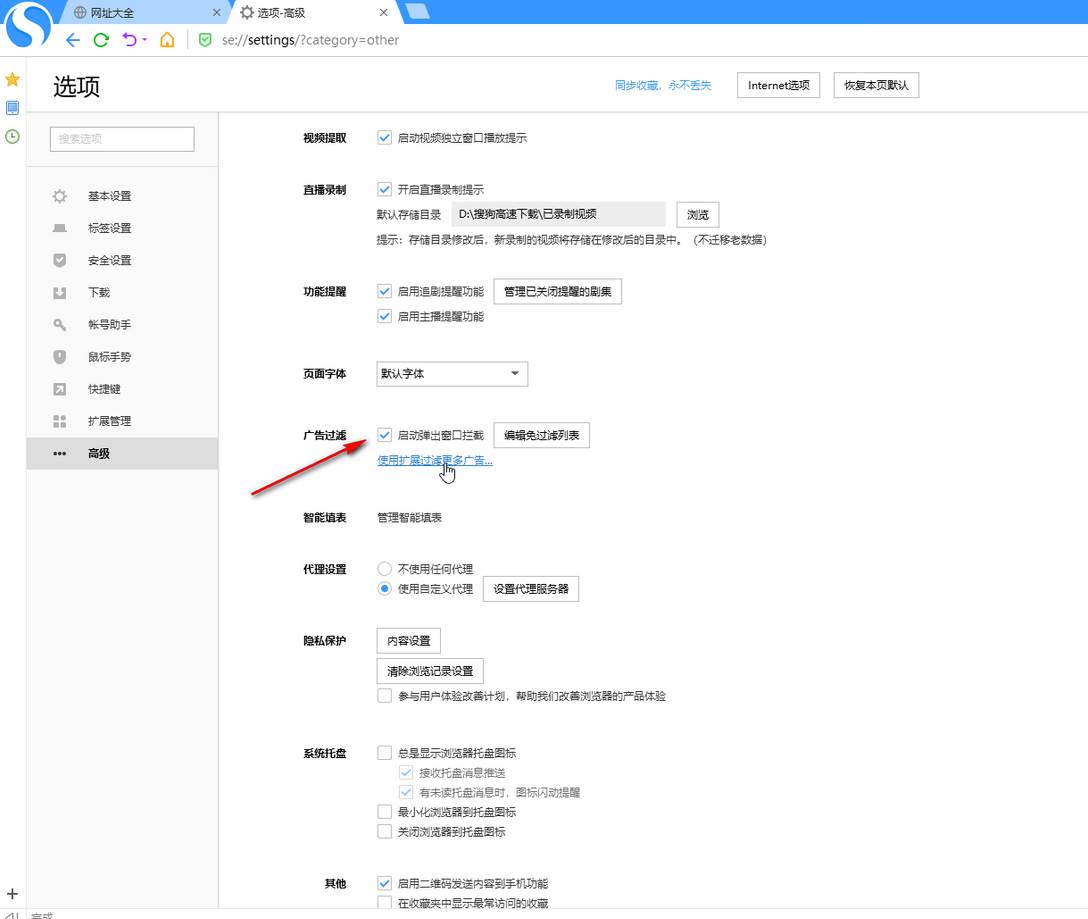
Task: Toggle 关闭浏览器到托盘图标 checkbox
Action: point(384,831)
